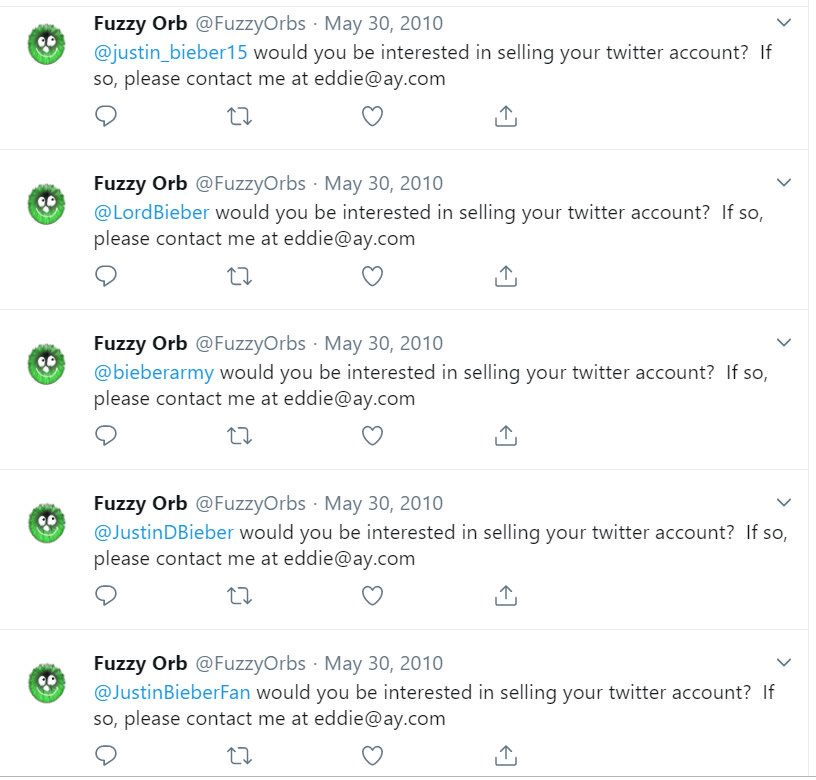This screenshot has height=780, width=816.
Task: Visit the @JustinDBieber profile mention
Action: pos(163,532)
